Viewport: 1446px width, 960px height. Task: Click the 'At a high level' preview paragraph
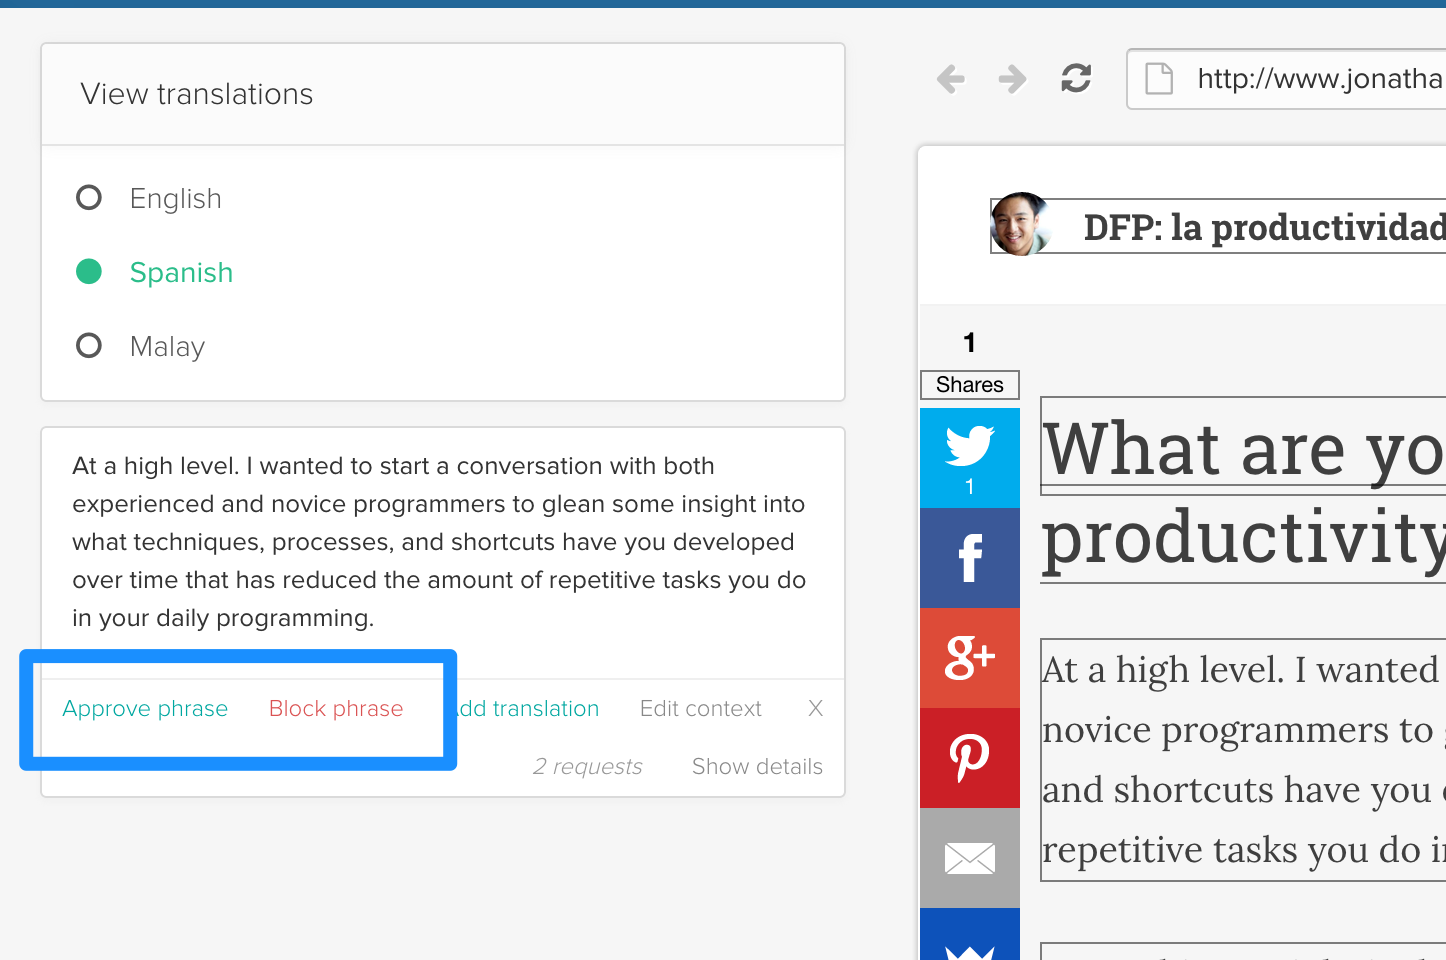(1243, 760)
